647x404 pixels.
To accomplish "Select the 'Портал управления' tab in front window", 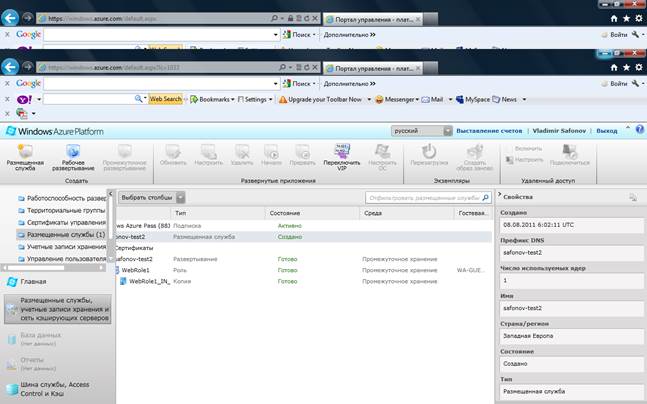I will click(373, 69).
